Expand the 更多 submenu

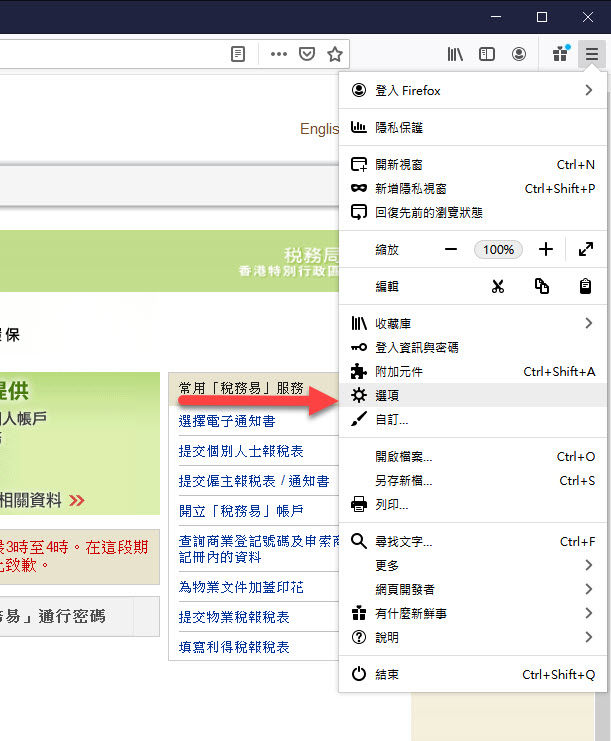coord(473,565)
